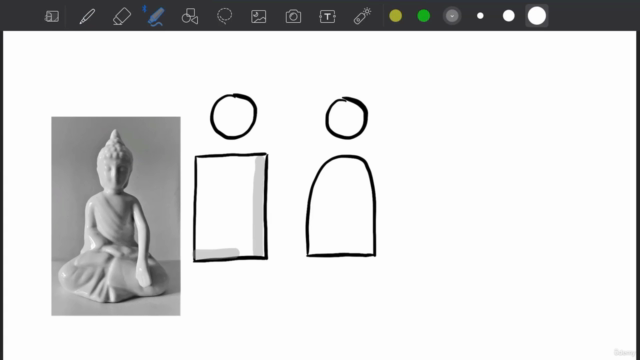The width and height of the screenshot is (640, 360).
Task: Select the Text box tool
Action: [x=327, y=16]
